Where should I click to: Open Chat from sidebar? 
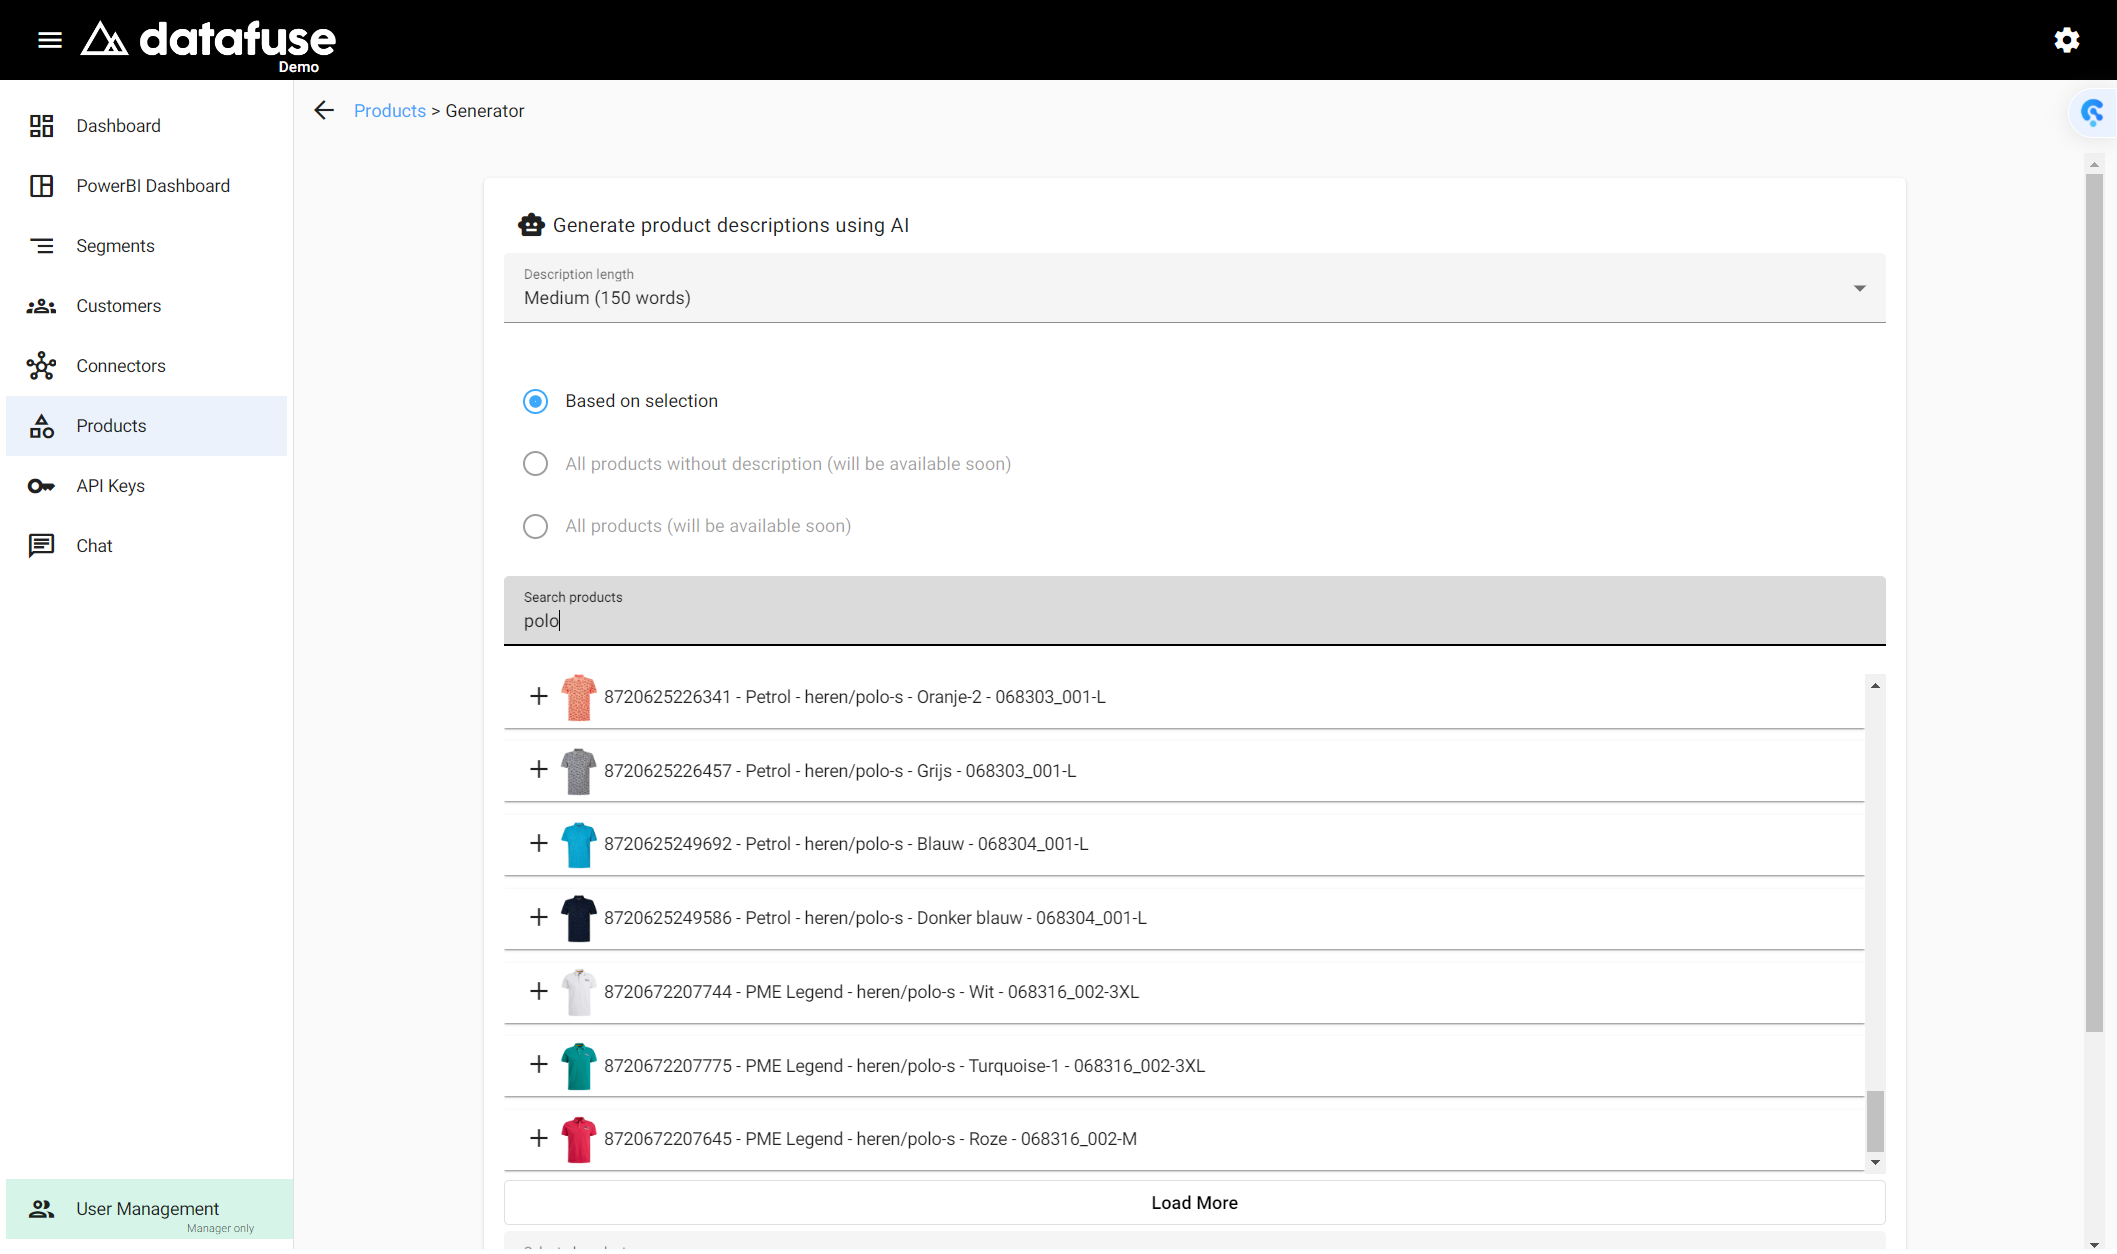pyautogui.click(x=147, y=546)
